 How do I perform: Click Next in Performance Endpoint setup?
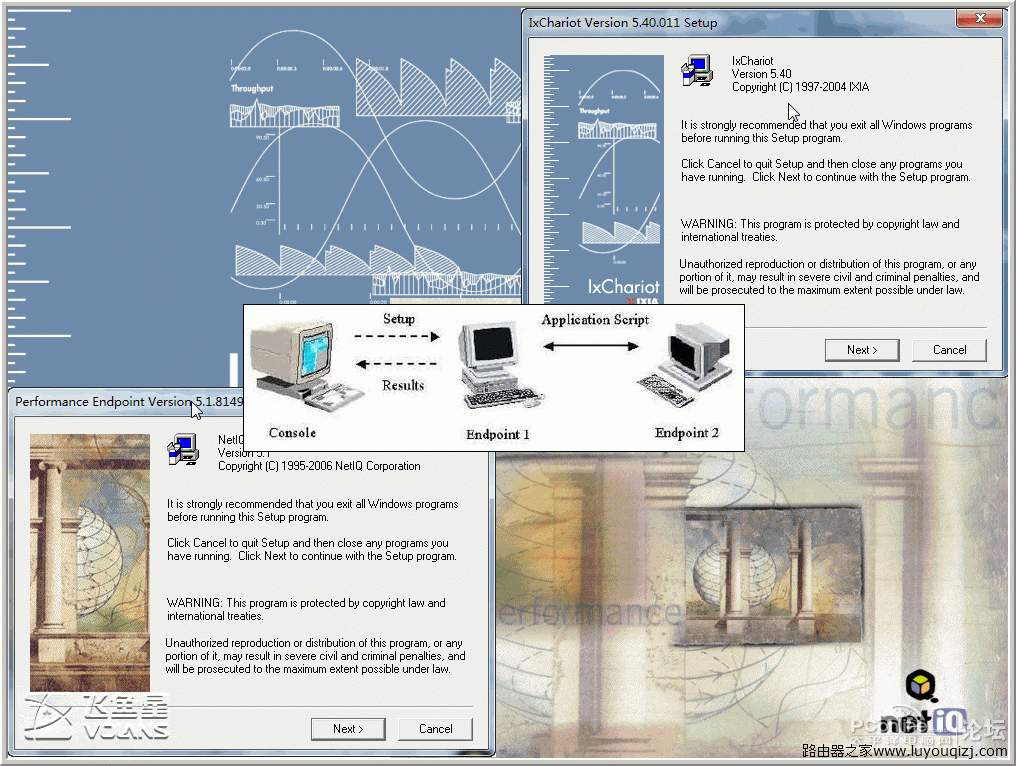[348, 729]
